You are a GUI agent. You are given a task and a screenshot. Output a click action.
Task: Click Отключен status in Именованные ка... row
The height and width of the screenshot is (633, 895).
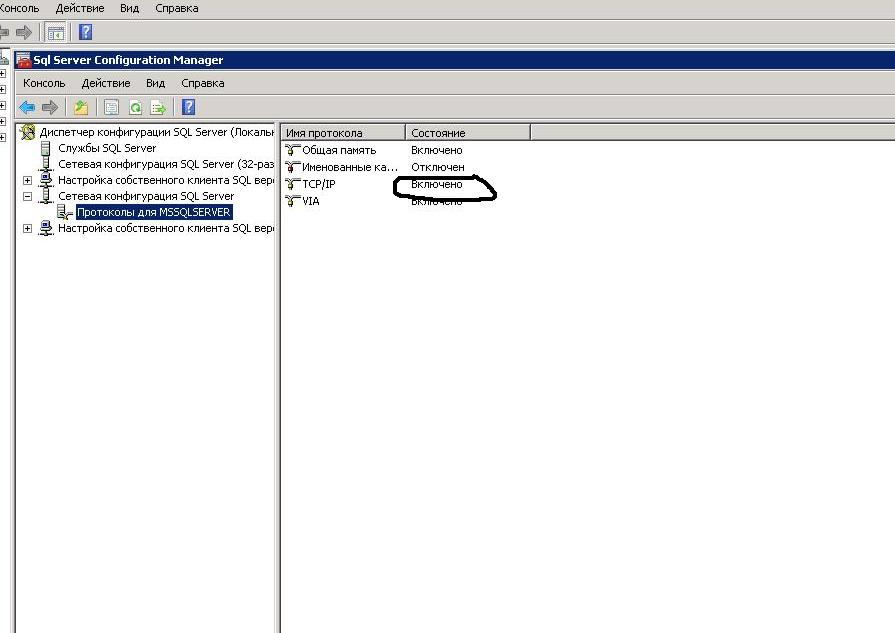tap(438, 167)
